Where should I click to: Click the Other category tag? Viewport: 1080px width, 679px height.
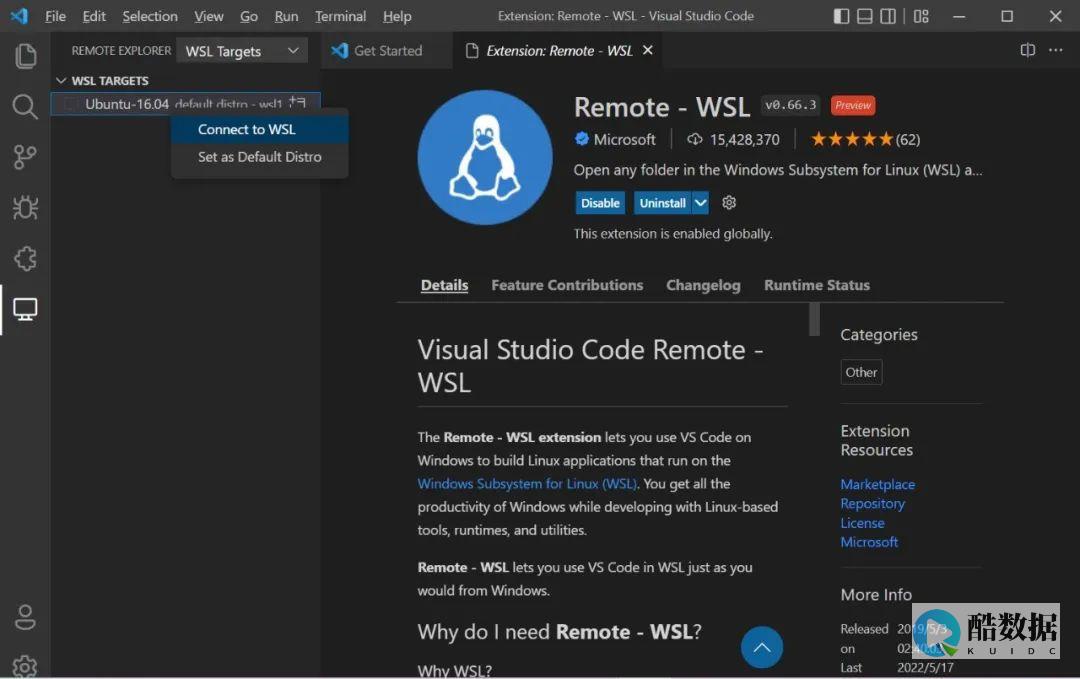861,373
